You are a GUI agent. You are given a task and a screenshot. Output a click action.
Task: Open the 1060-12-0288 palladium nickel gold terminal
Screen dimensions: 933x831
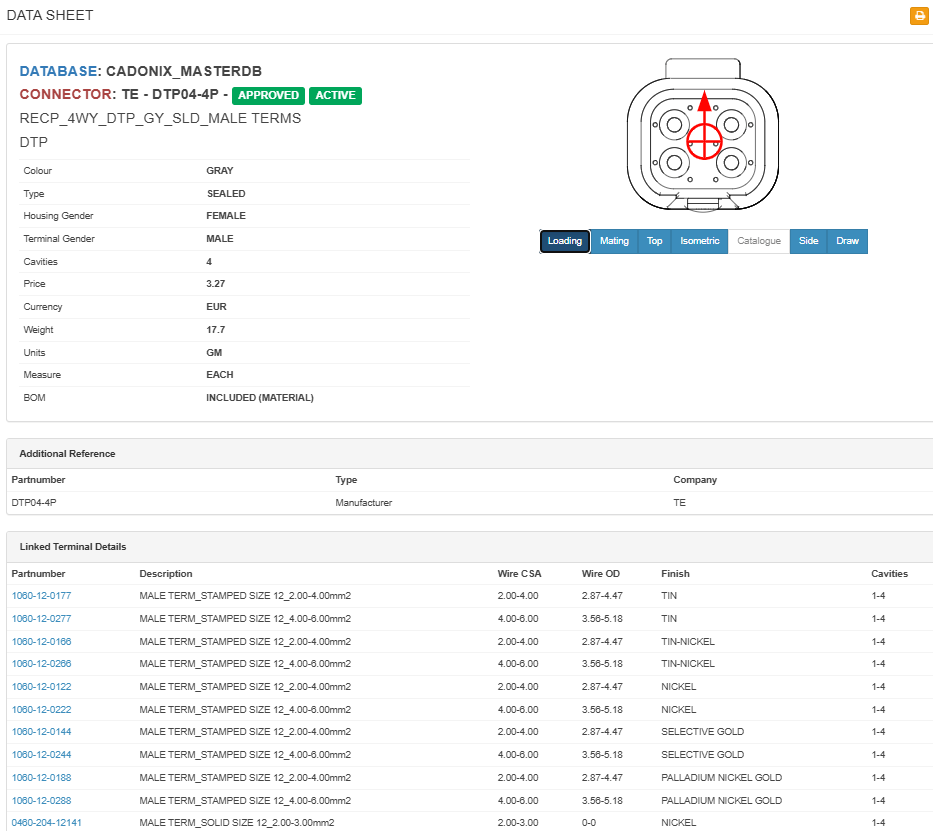(41, 800)
